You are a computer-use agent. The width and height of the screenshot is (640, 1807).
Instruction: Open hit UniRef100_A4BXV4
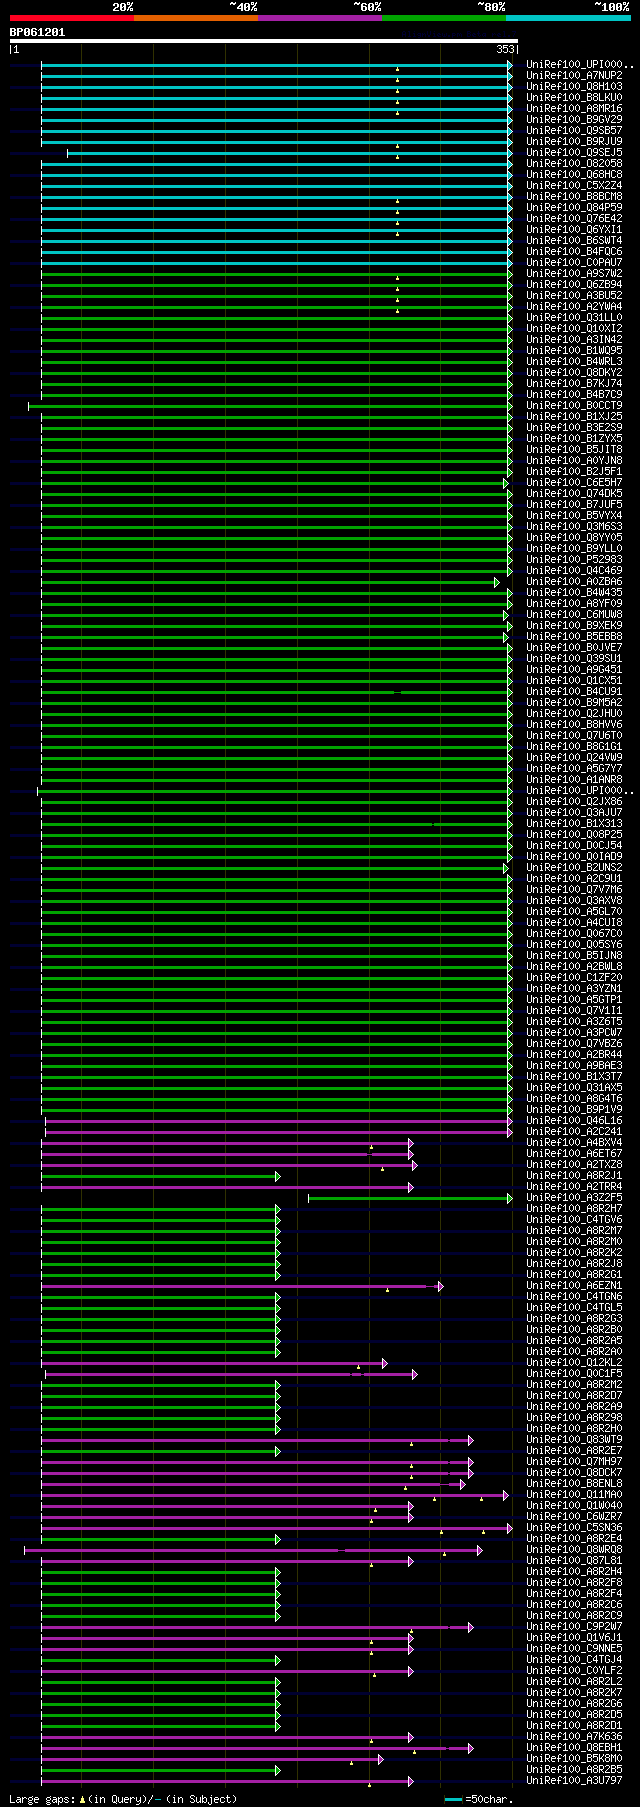click(574, 1142)
